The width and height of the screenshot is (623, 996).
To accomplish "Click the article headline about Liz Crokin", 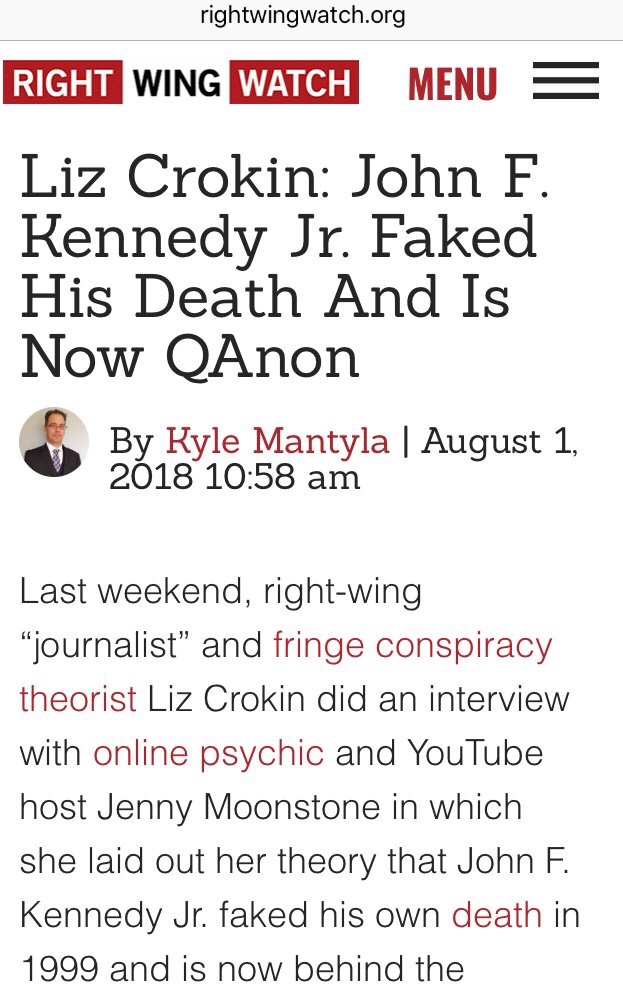I will pos(280,267).
